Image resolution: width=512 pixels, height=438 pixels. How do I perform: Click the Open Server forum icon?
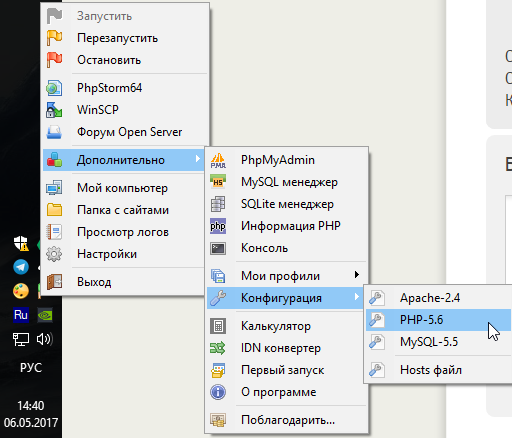pos(54,132)
